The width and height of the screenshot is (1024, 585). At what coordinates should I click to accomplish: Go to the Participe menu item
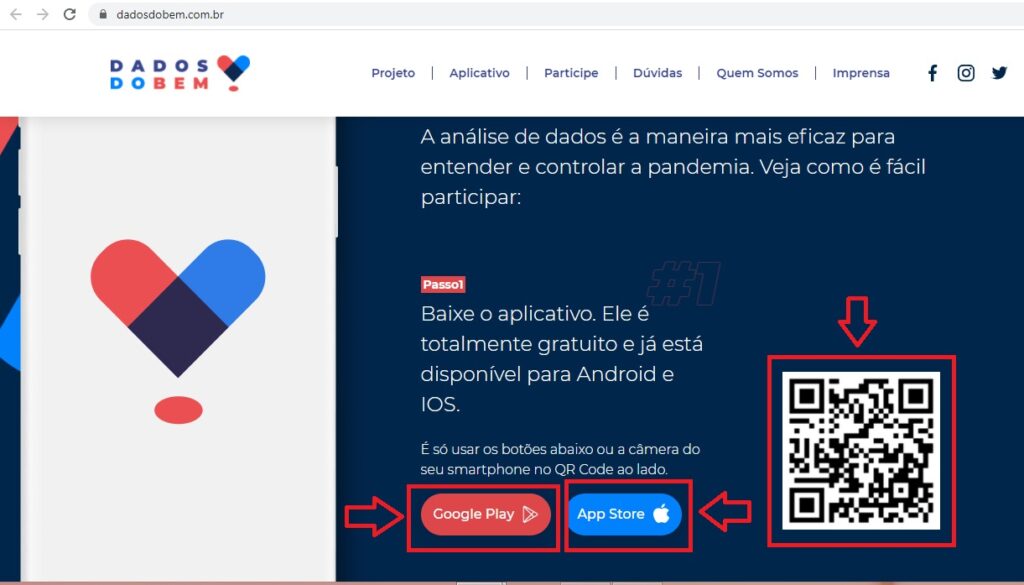pos(571,73)
